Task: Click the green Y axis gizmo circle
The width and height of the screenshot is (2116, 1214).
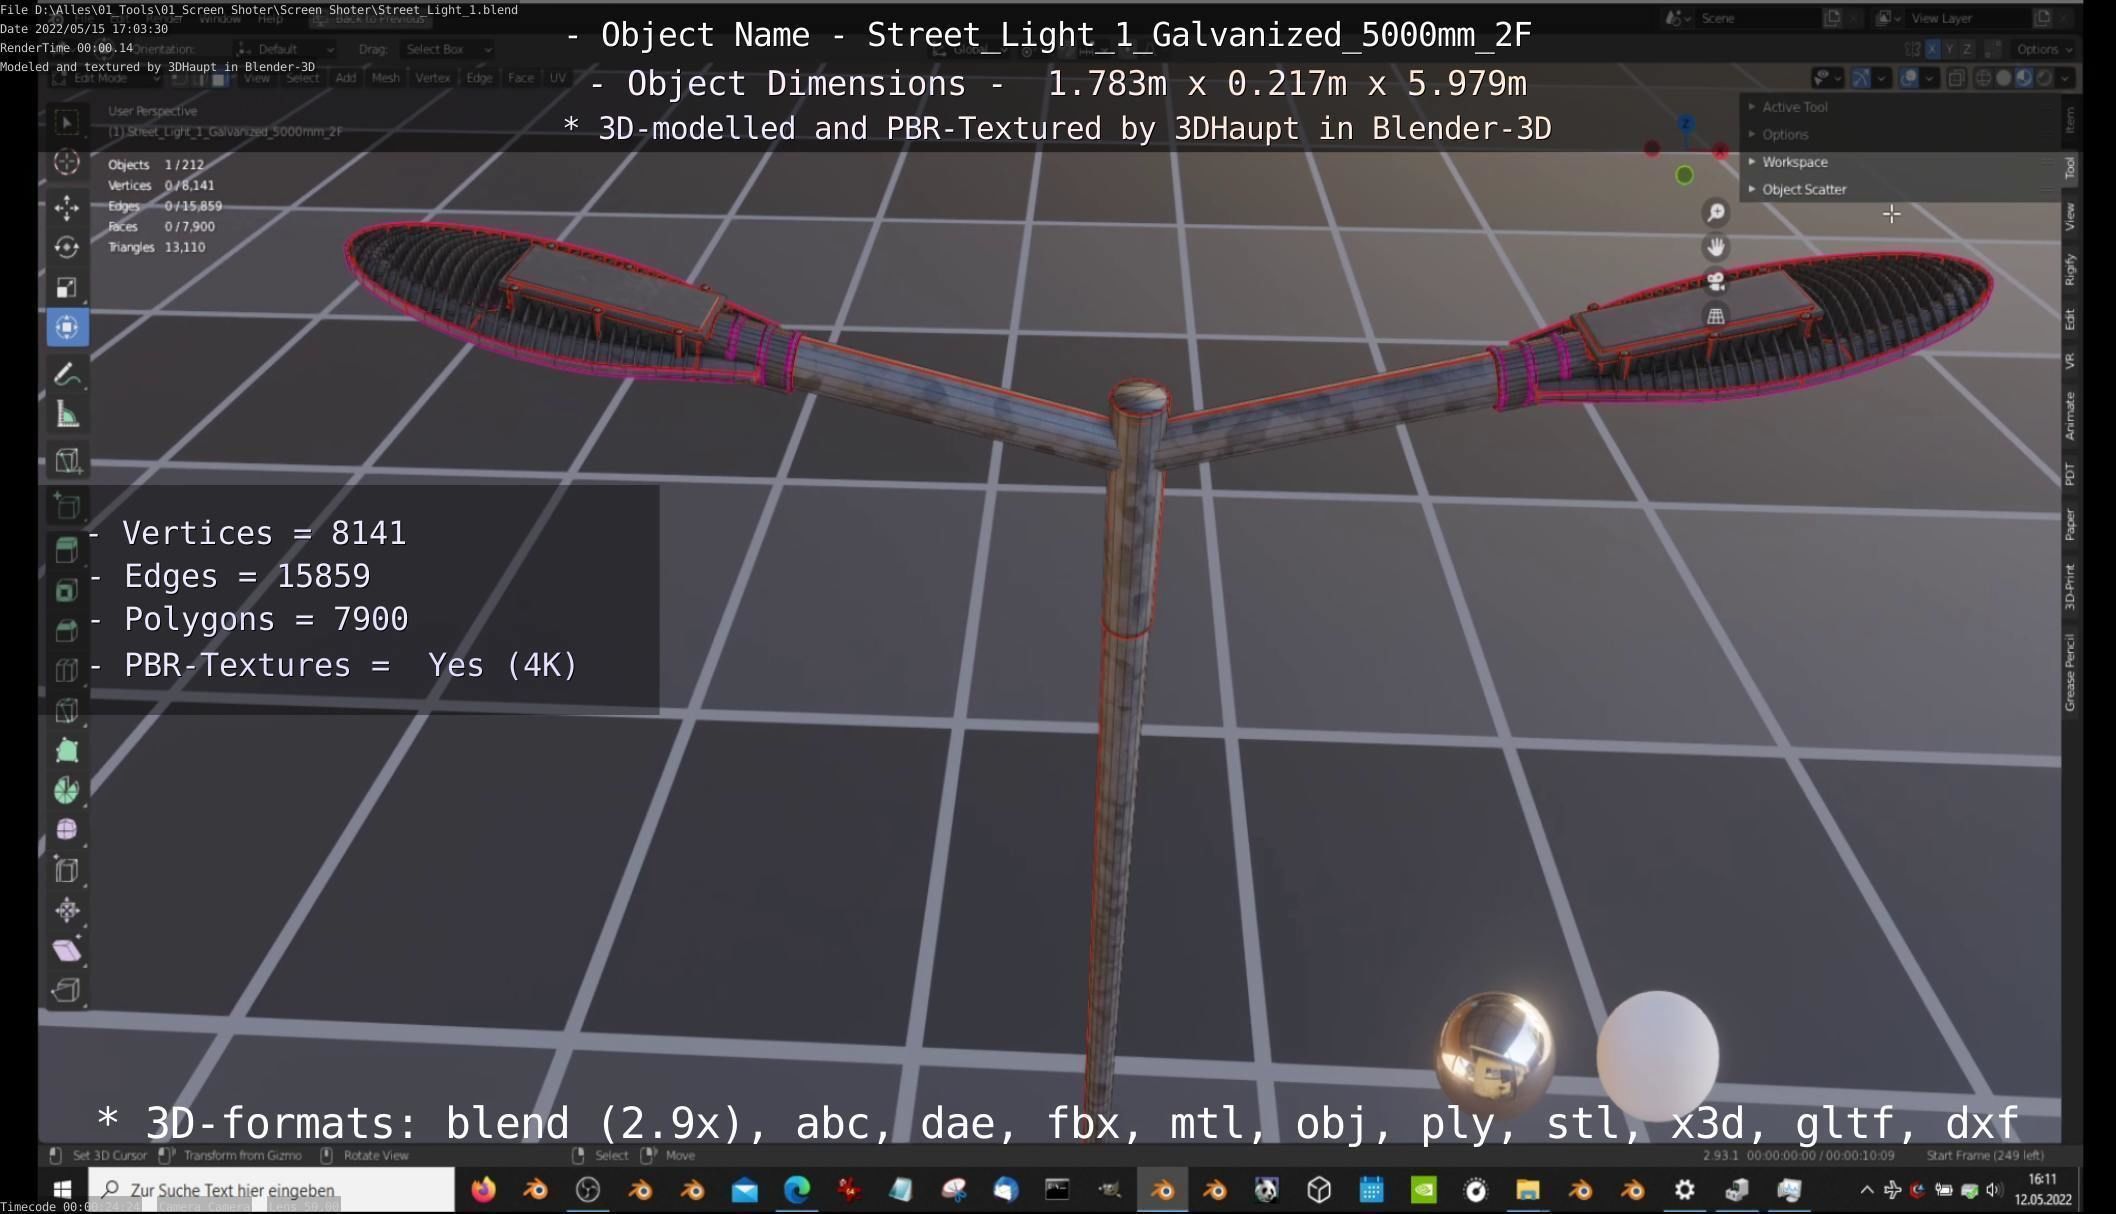Action: click(1684, 176)
